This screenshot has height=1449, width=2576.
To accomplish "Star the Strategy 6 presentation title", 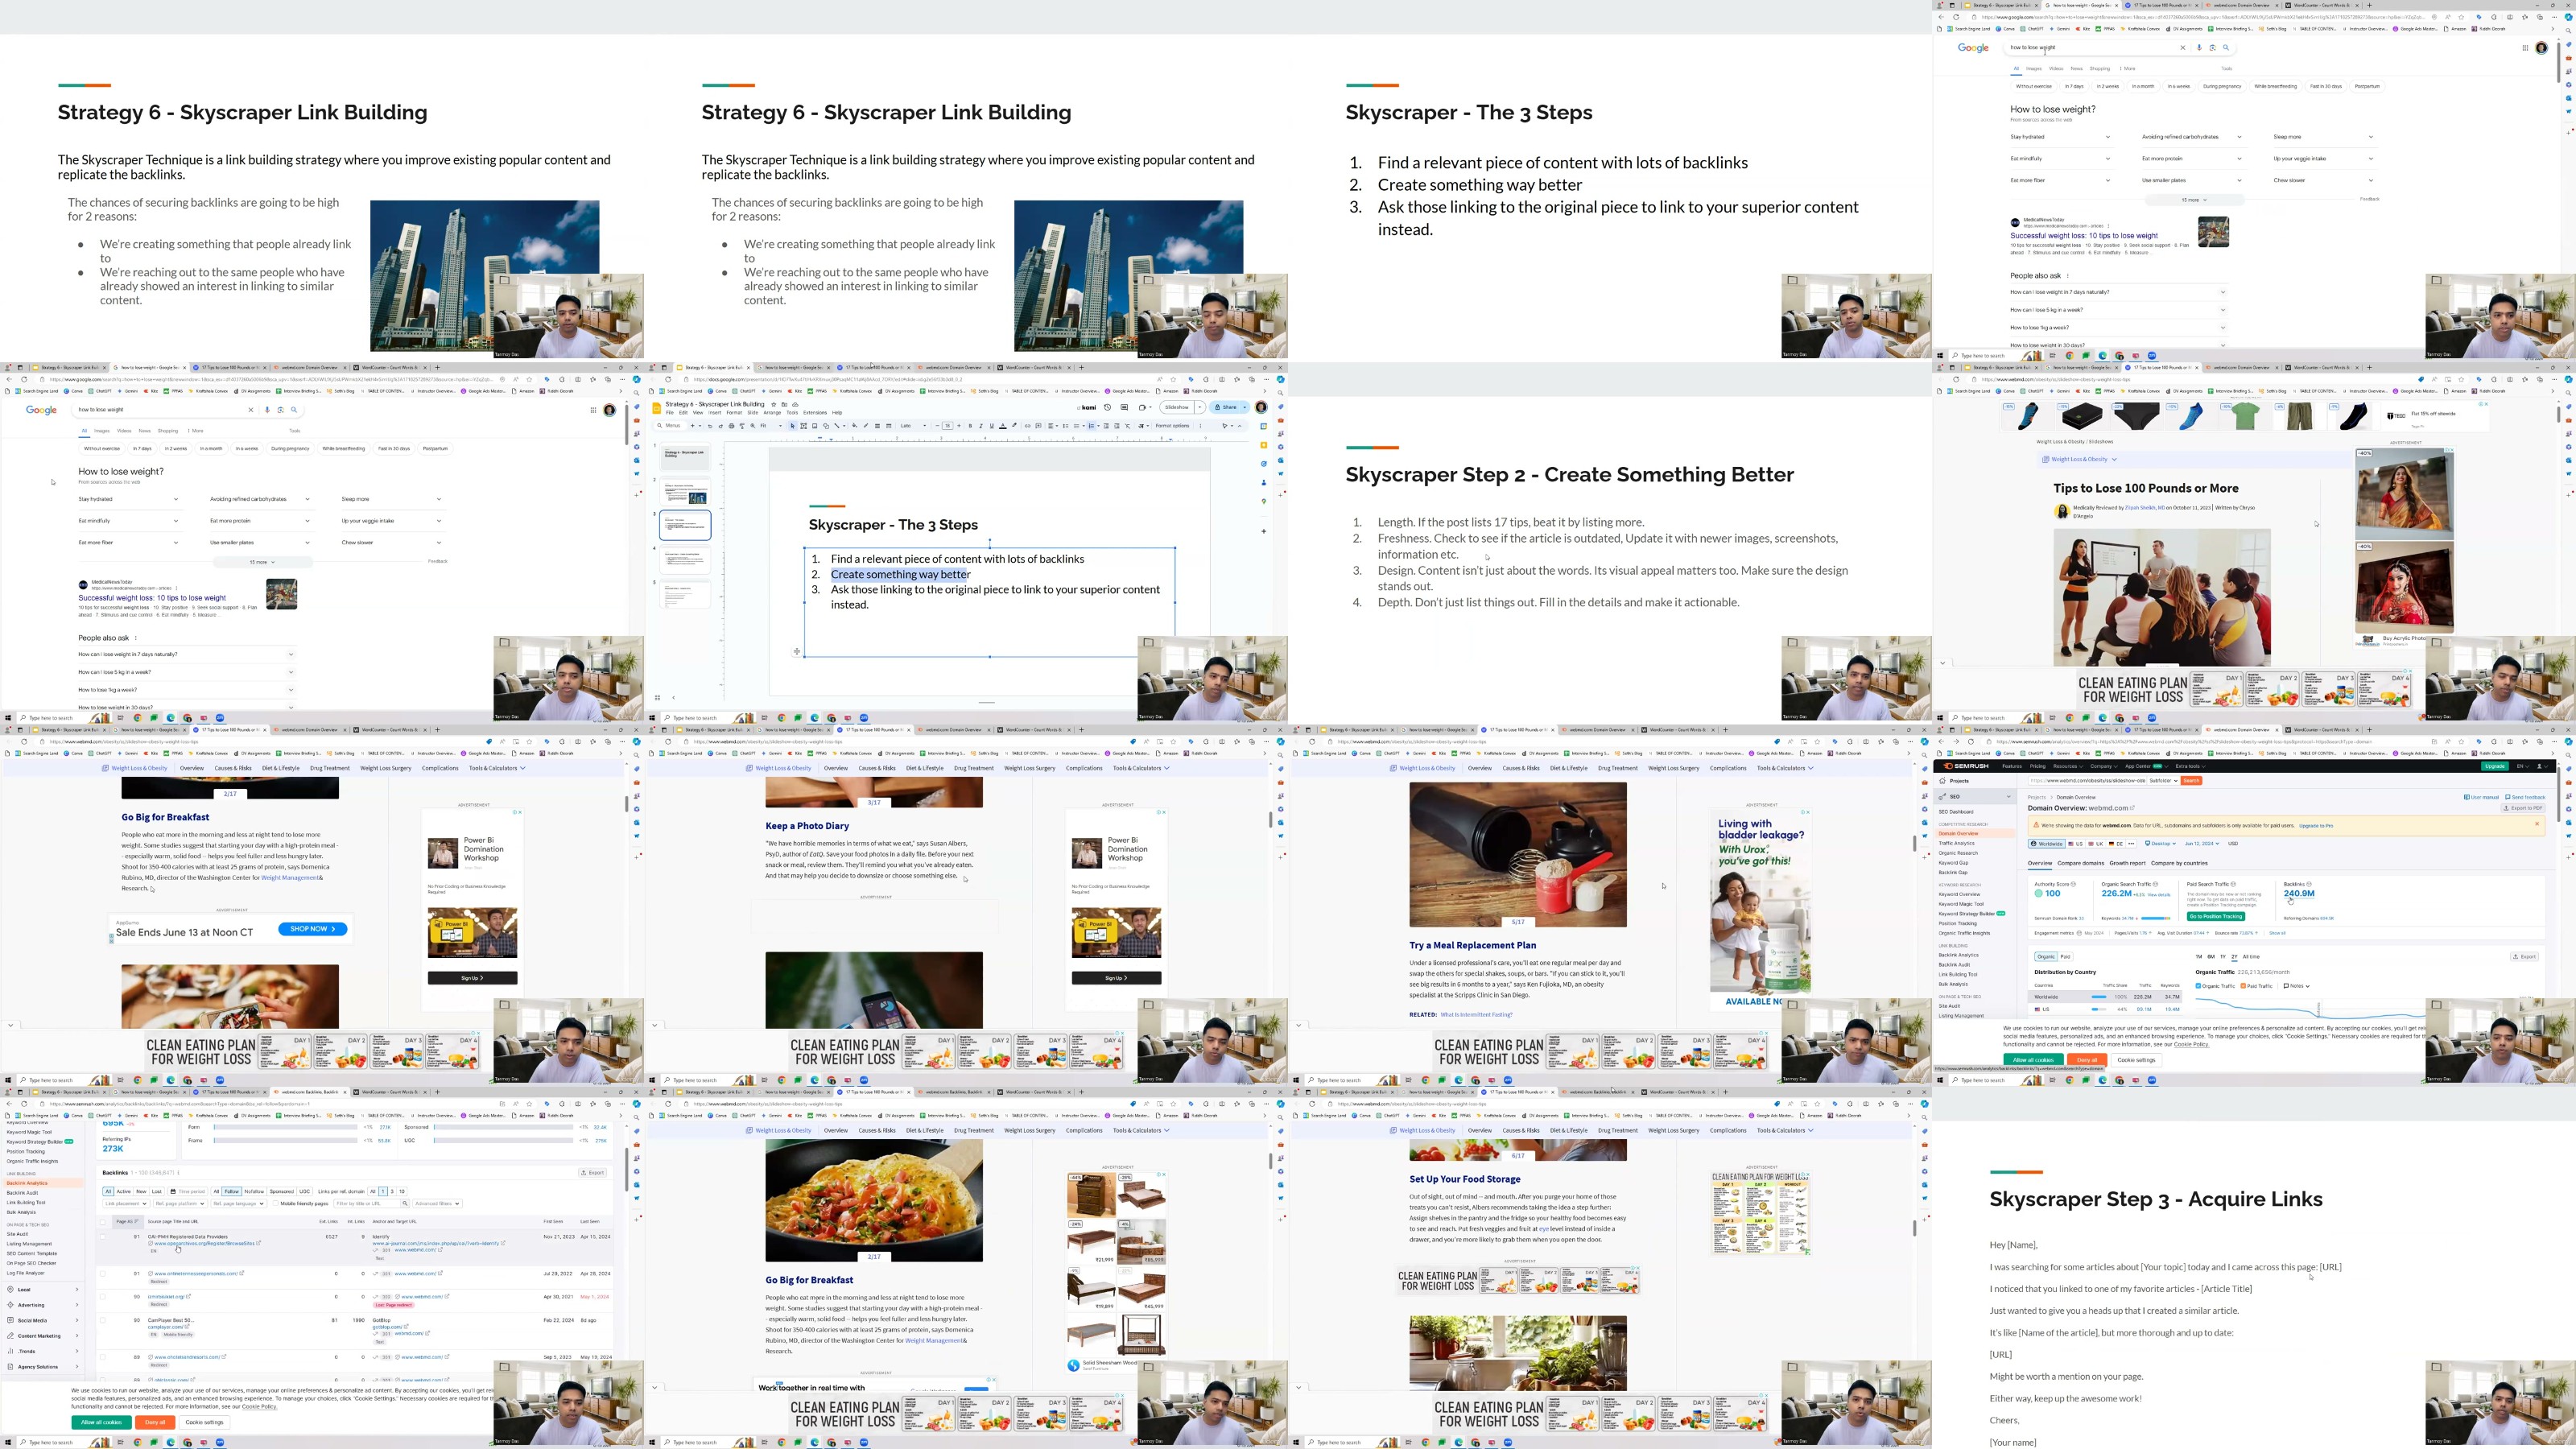I will tap(774, 405).
